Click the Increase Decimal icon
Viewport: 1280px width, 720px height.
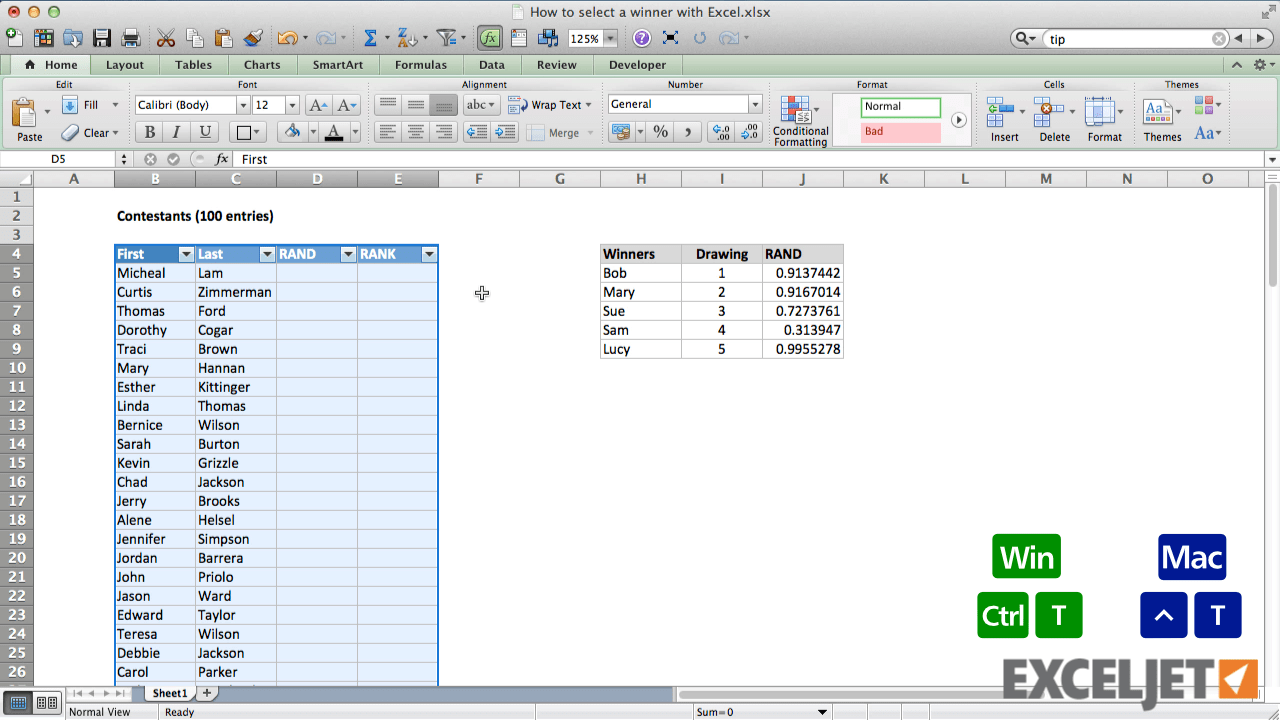pyautogui.click(x=721, y=131)
